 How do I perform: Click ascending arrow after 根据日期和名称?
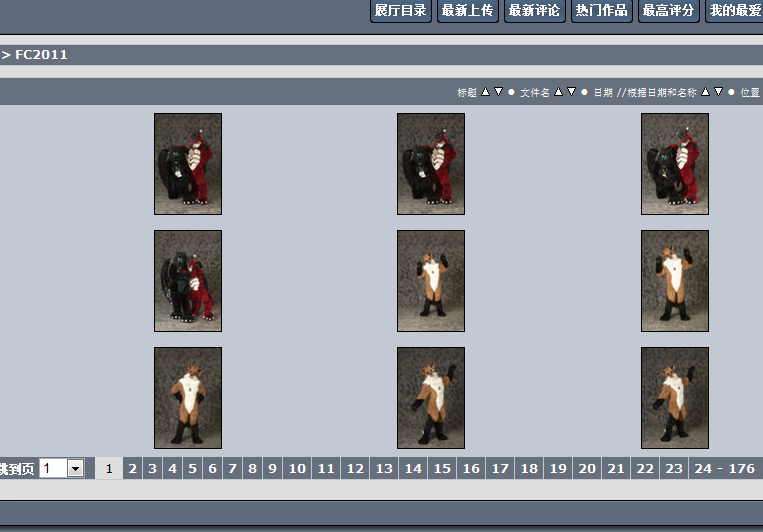point(706,92)
